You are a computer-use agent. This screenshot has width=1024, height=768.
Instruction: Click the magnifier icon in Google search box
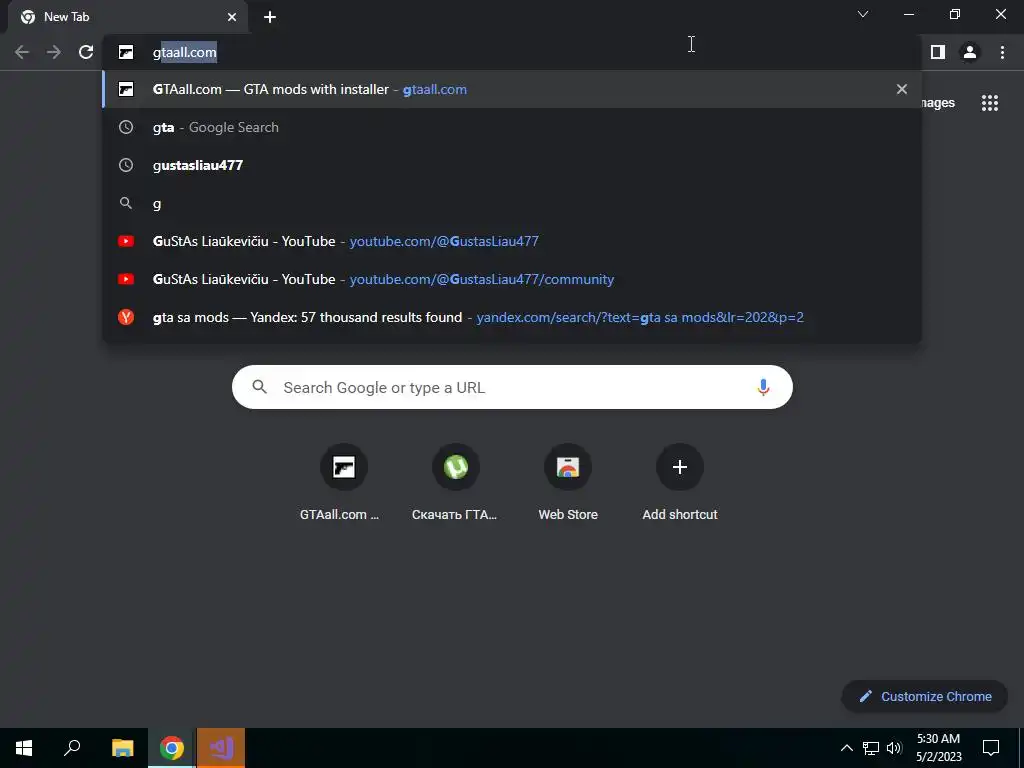coord(259,387)
